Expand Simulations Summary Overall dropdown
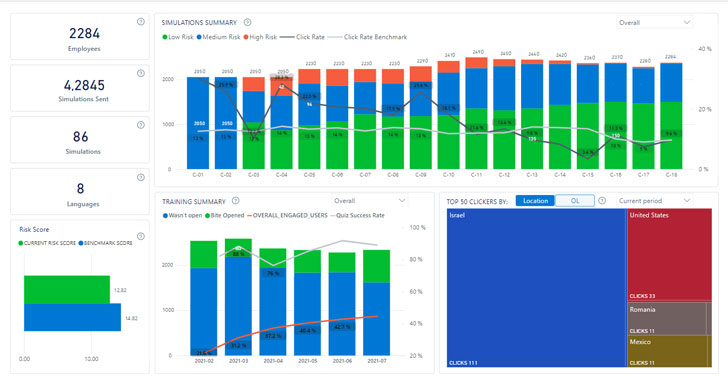728x386 pixels. (655, 22)
